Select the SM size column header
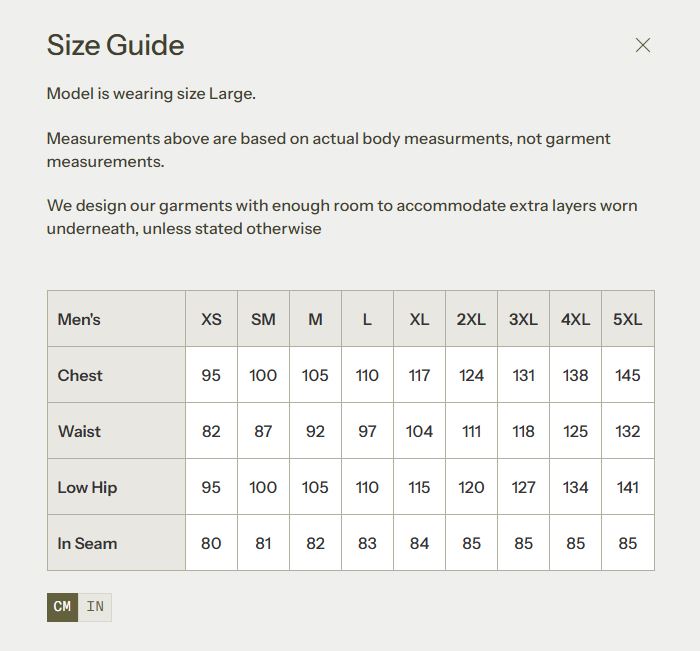The height and width of the screenshot is (651, 700). tap(263, 320)
